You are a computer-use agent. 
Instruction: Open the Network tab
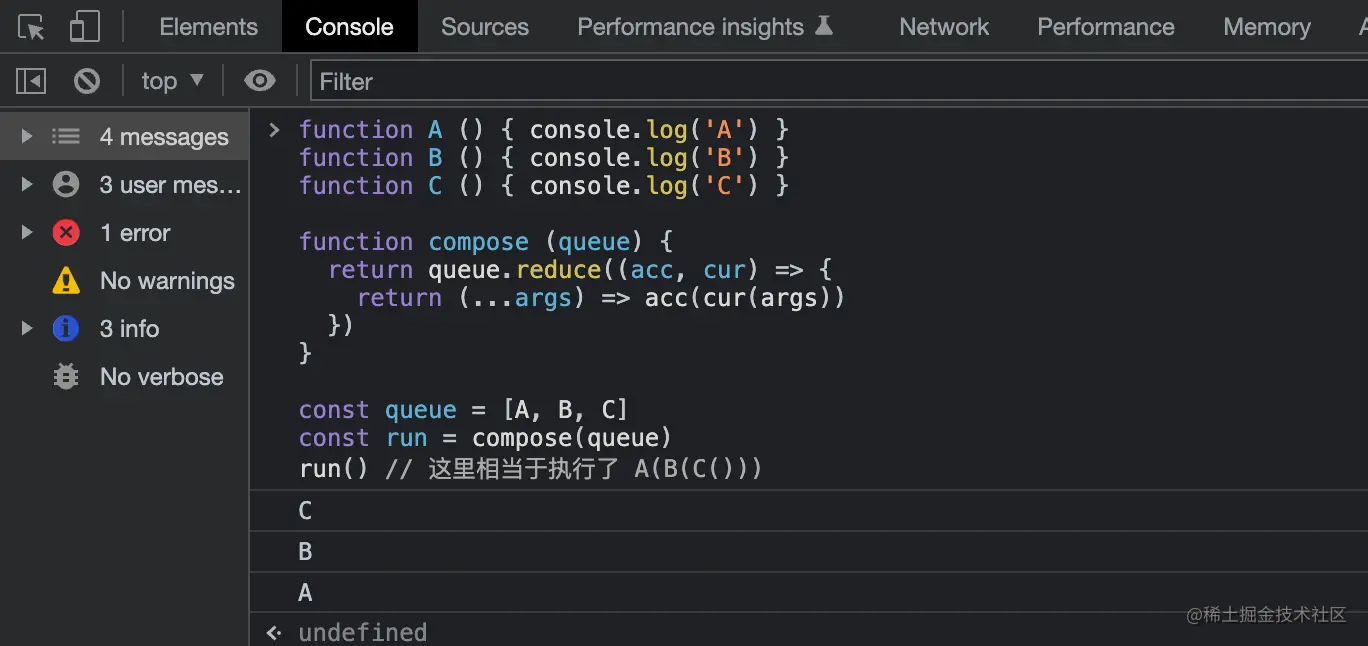[x=944, y=27]
